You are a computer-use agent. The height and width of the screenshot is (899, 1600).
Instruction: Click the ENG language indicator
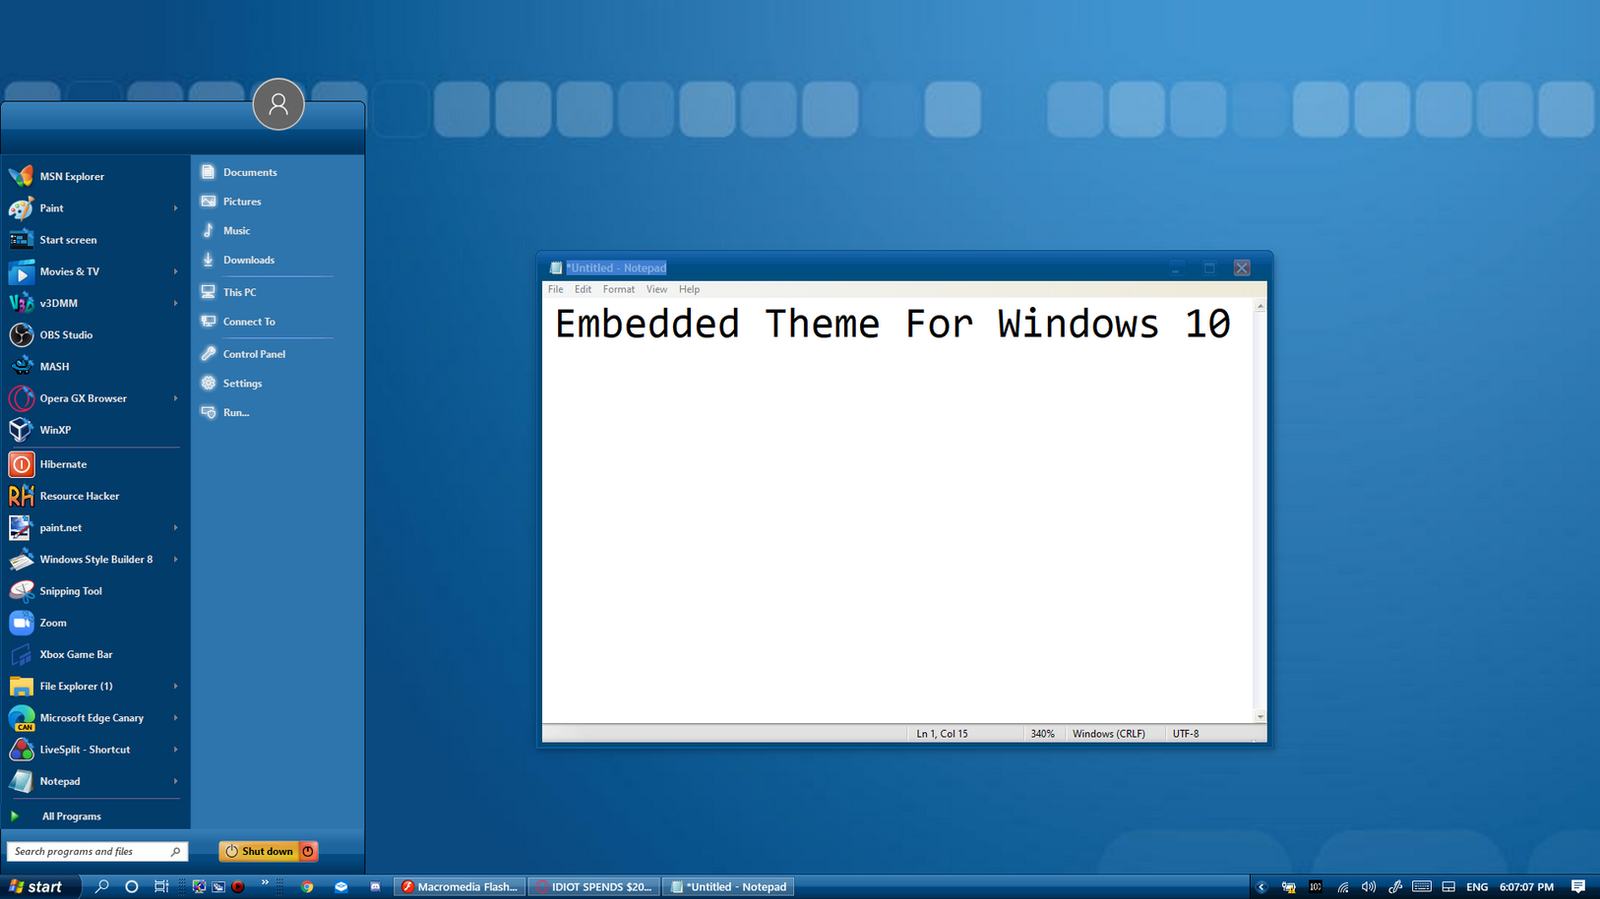[x=1477, y=887]
